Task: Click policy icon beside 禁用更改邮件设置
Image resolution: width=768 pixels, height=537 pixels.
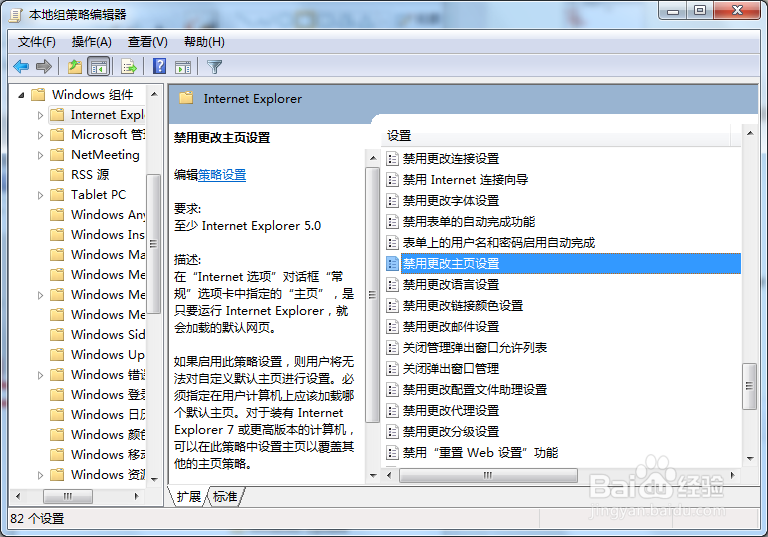Action: 392,327
